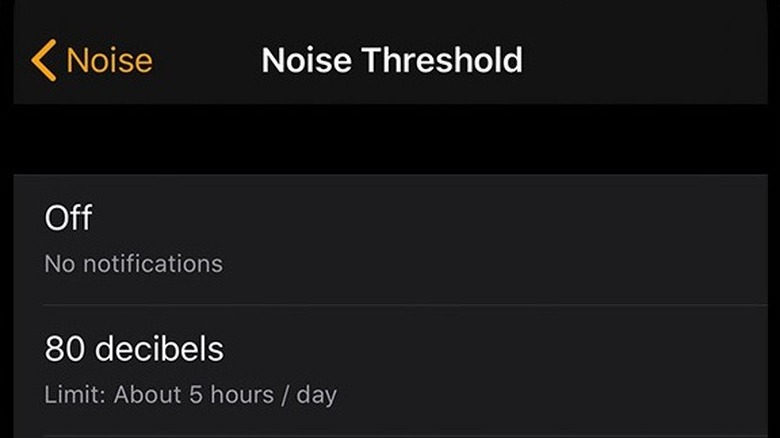Tap "/ day" at the end of the limit text
Screen dimensions: 780x438
click(308, 394)
